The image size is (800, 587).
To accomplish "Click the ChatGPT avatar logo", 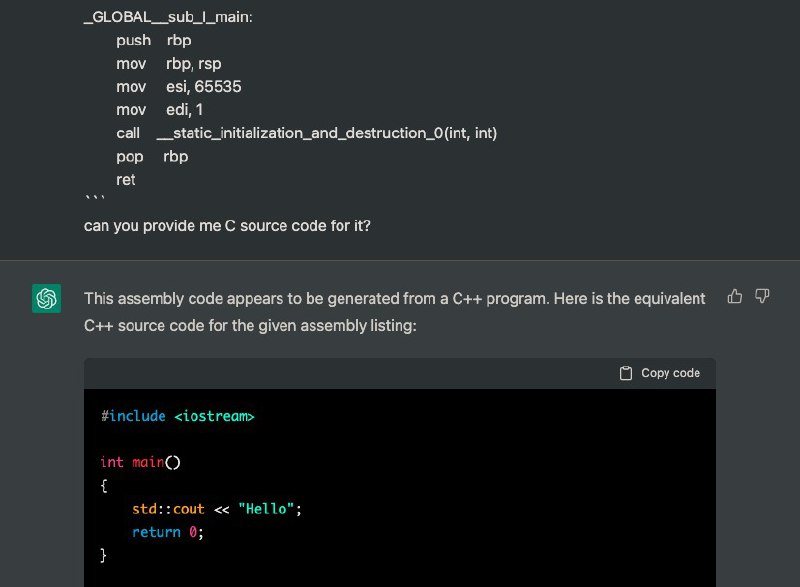I will tap(46, 298).
